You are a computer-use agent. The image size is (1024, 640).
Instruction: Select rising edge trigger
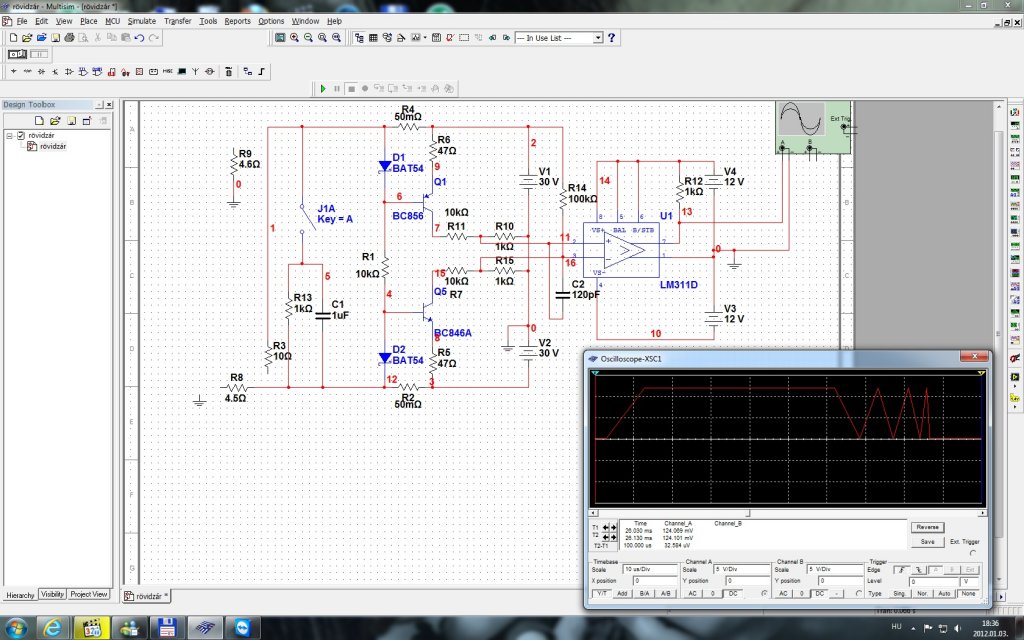pos(900,569)
